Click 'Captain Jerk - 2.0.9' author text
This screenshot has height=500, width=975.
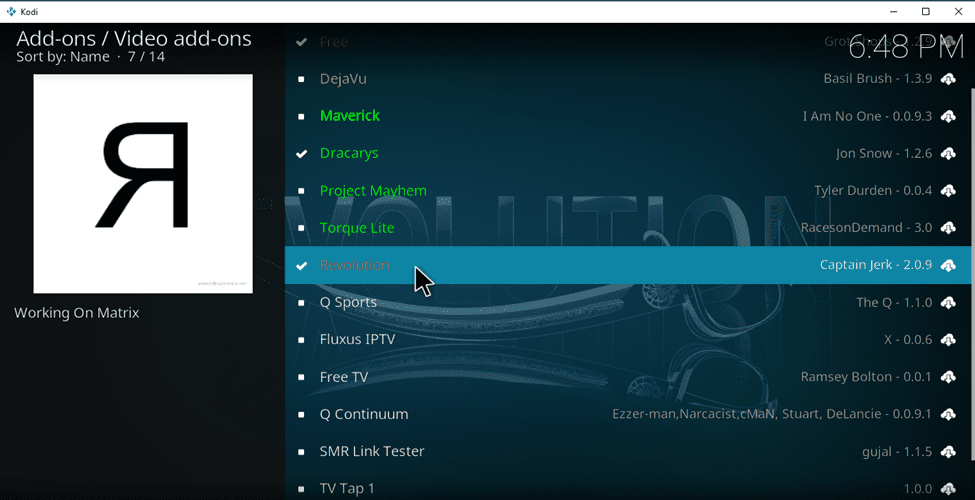tap(876, 266)
